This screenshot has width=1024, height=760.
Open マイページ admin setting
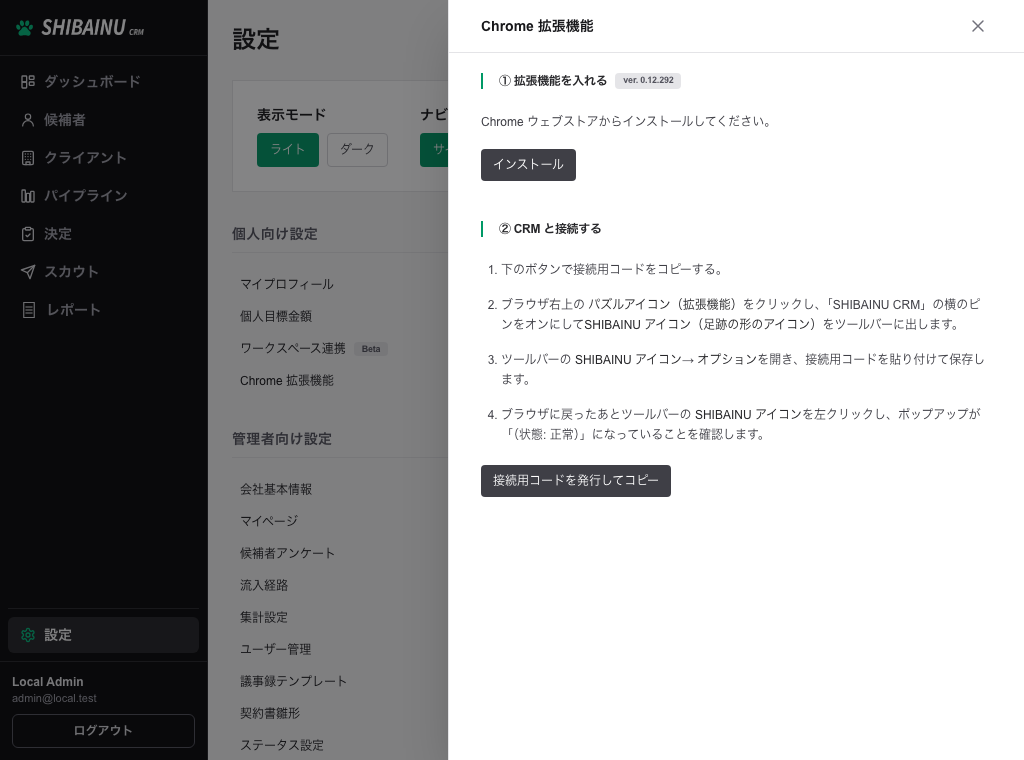[269, 521]
